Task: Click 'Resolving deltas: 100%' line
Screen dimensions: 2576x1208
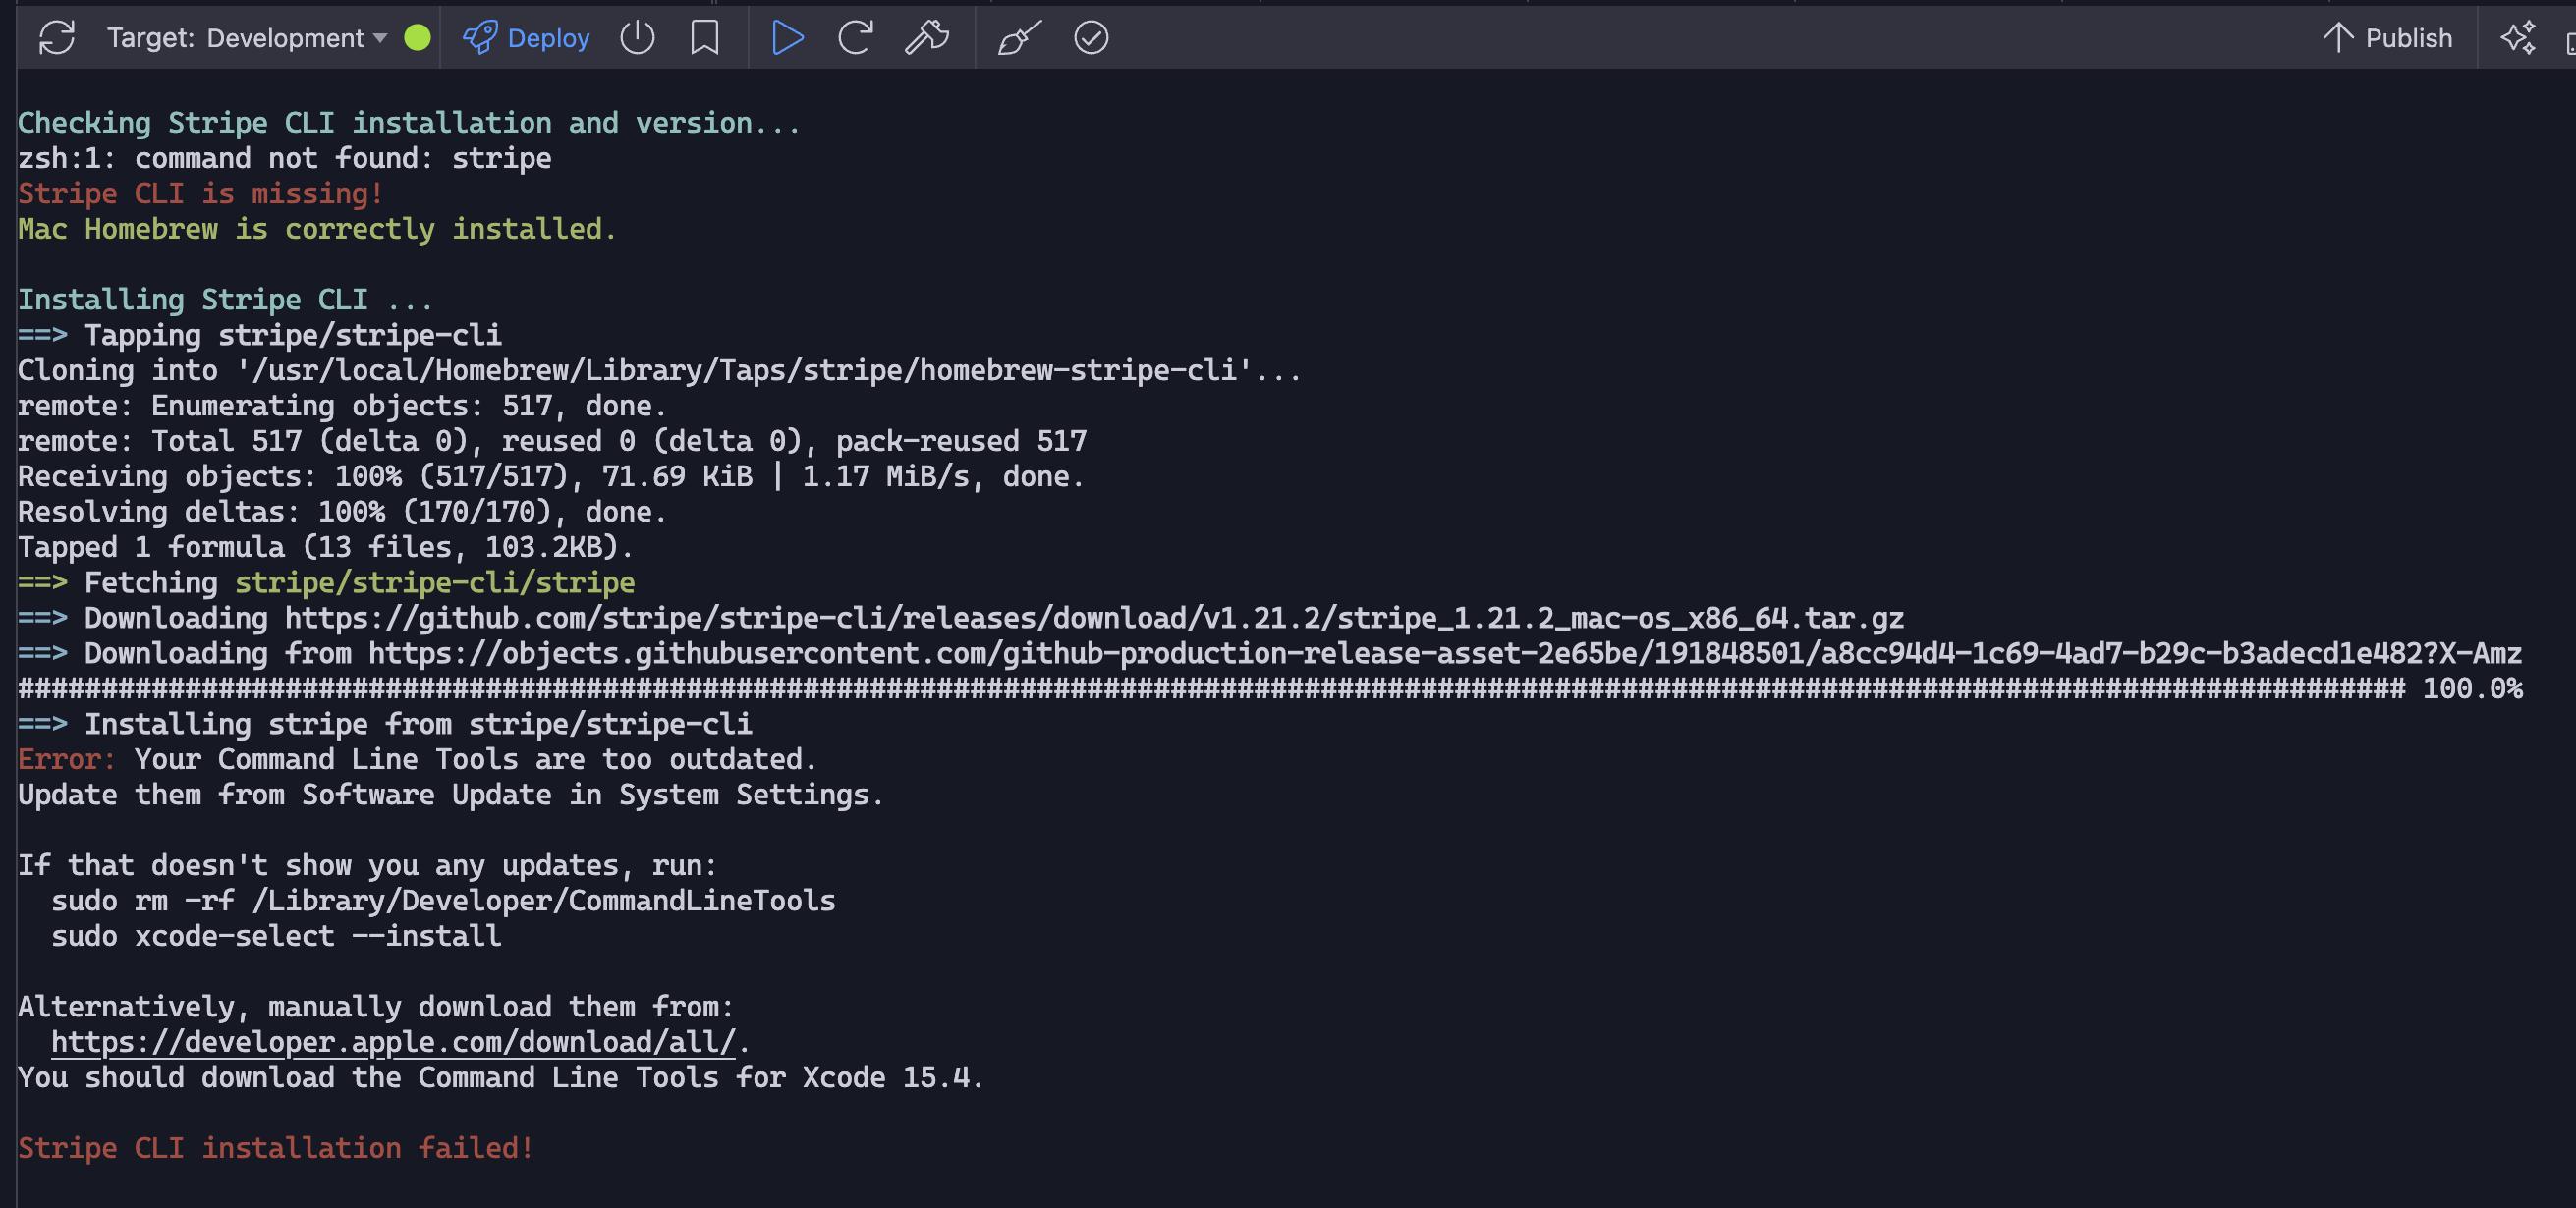Action: pos(342,512)
